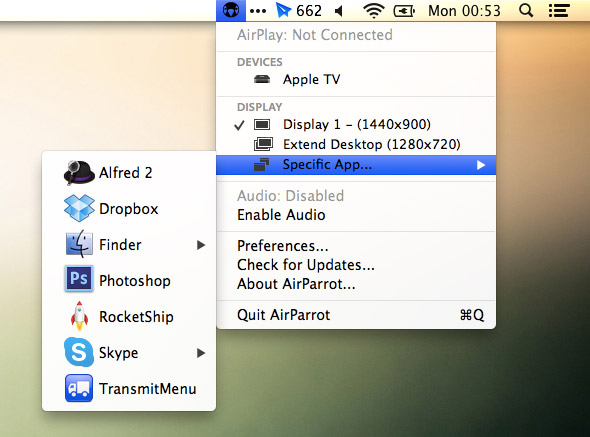Click the AirParrot menu bar icon
Viewport: 590px width, 437px height.
231,11
